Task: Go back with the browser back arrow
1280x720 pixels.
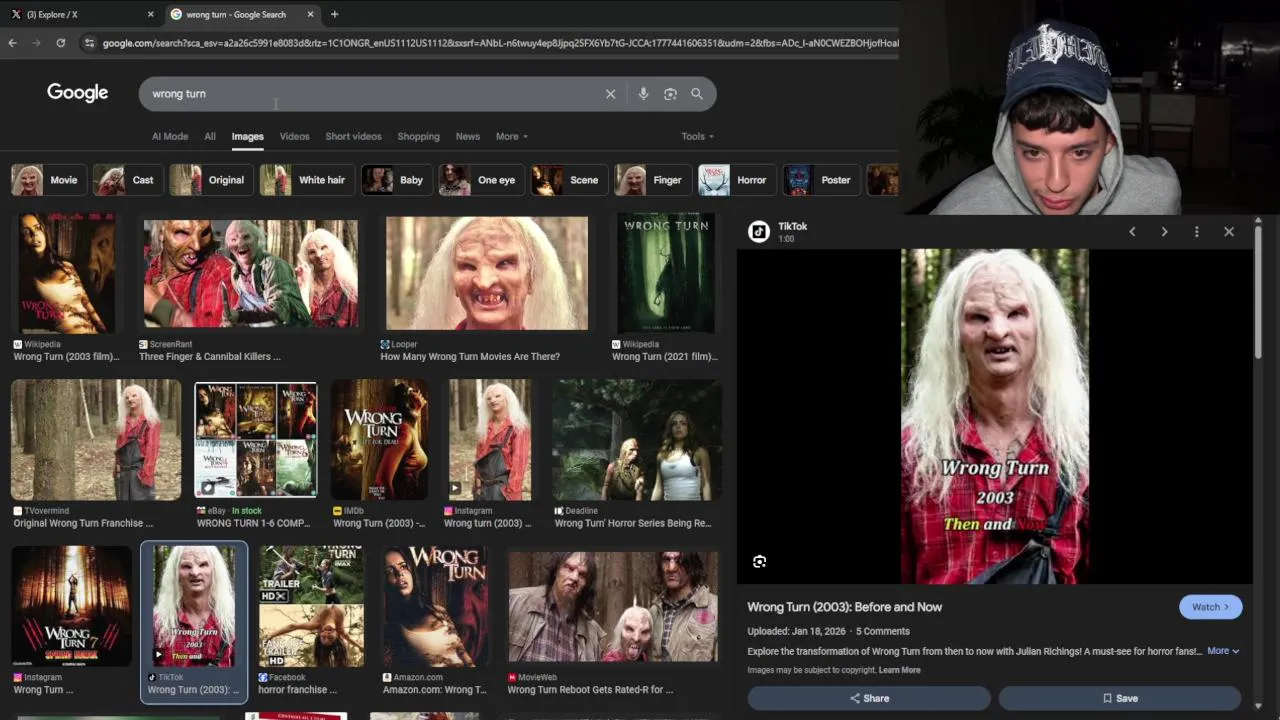Action: tap(12, 43)
